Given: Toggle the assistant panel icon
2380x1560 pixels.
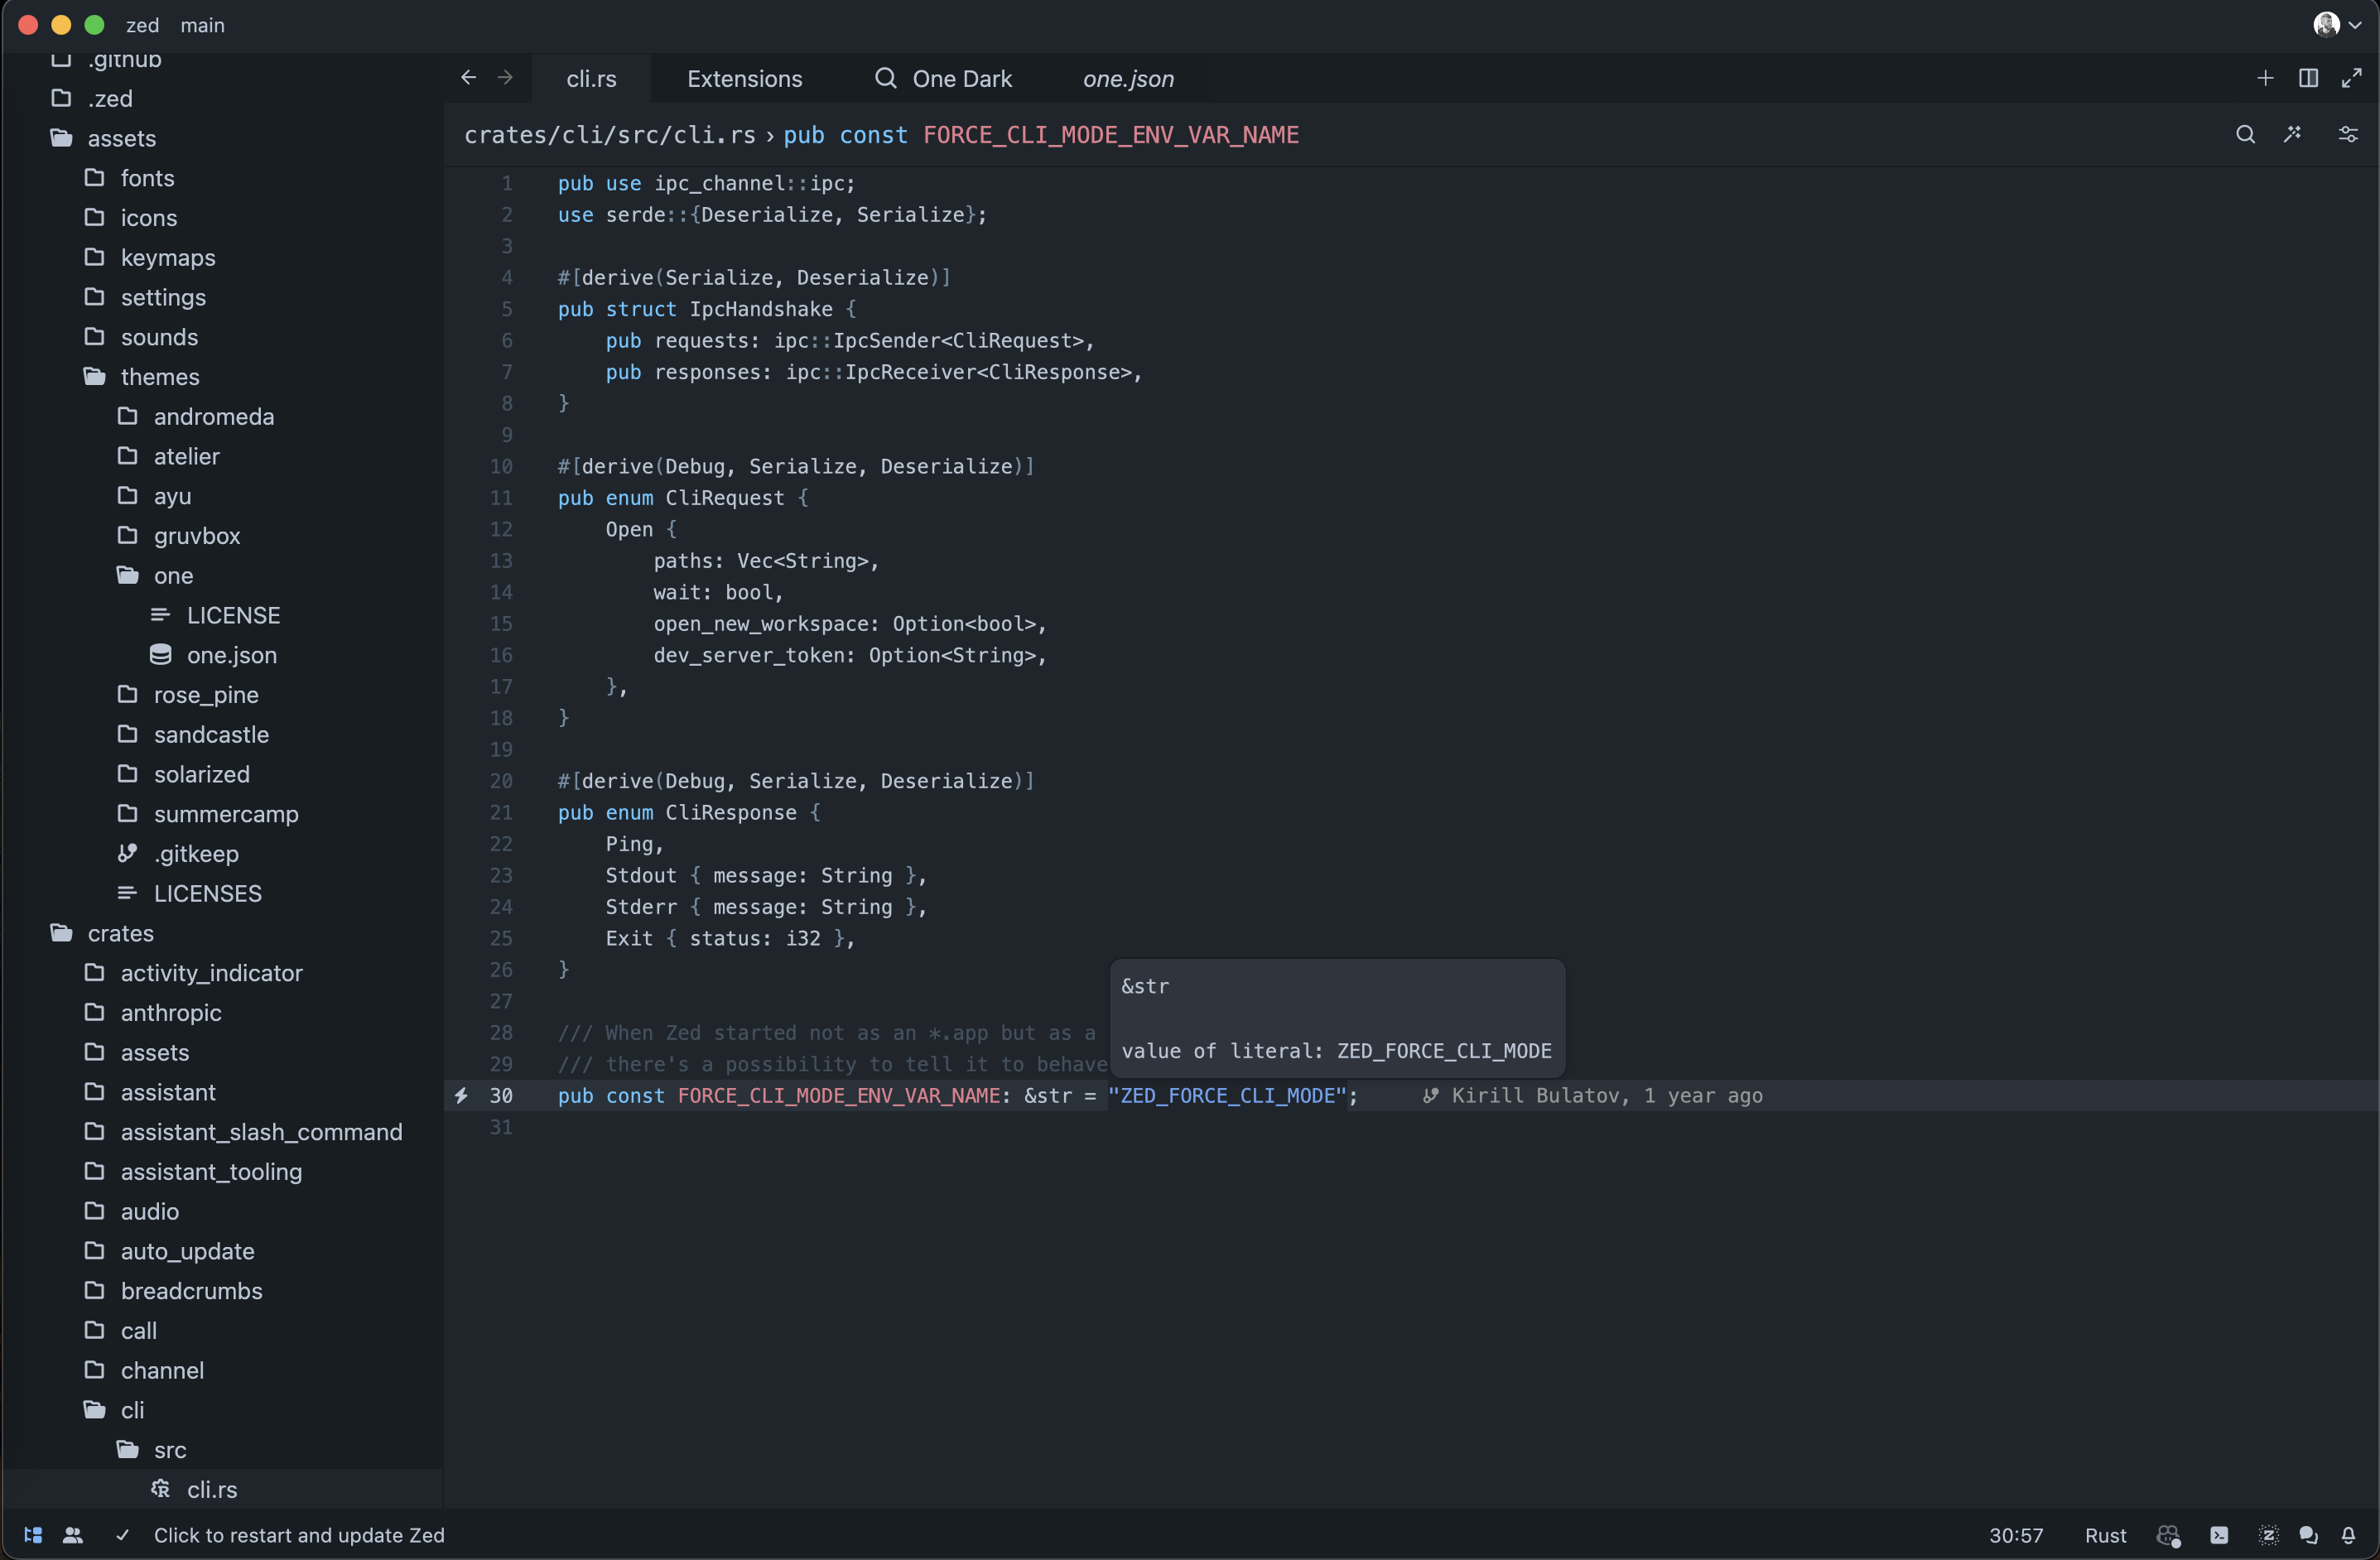Looking at the screenshot, I should pos(2268,1535).
